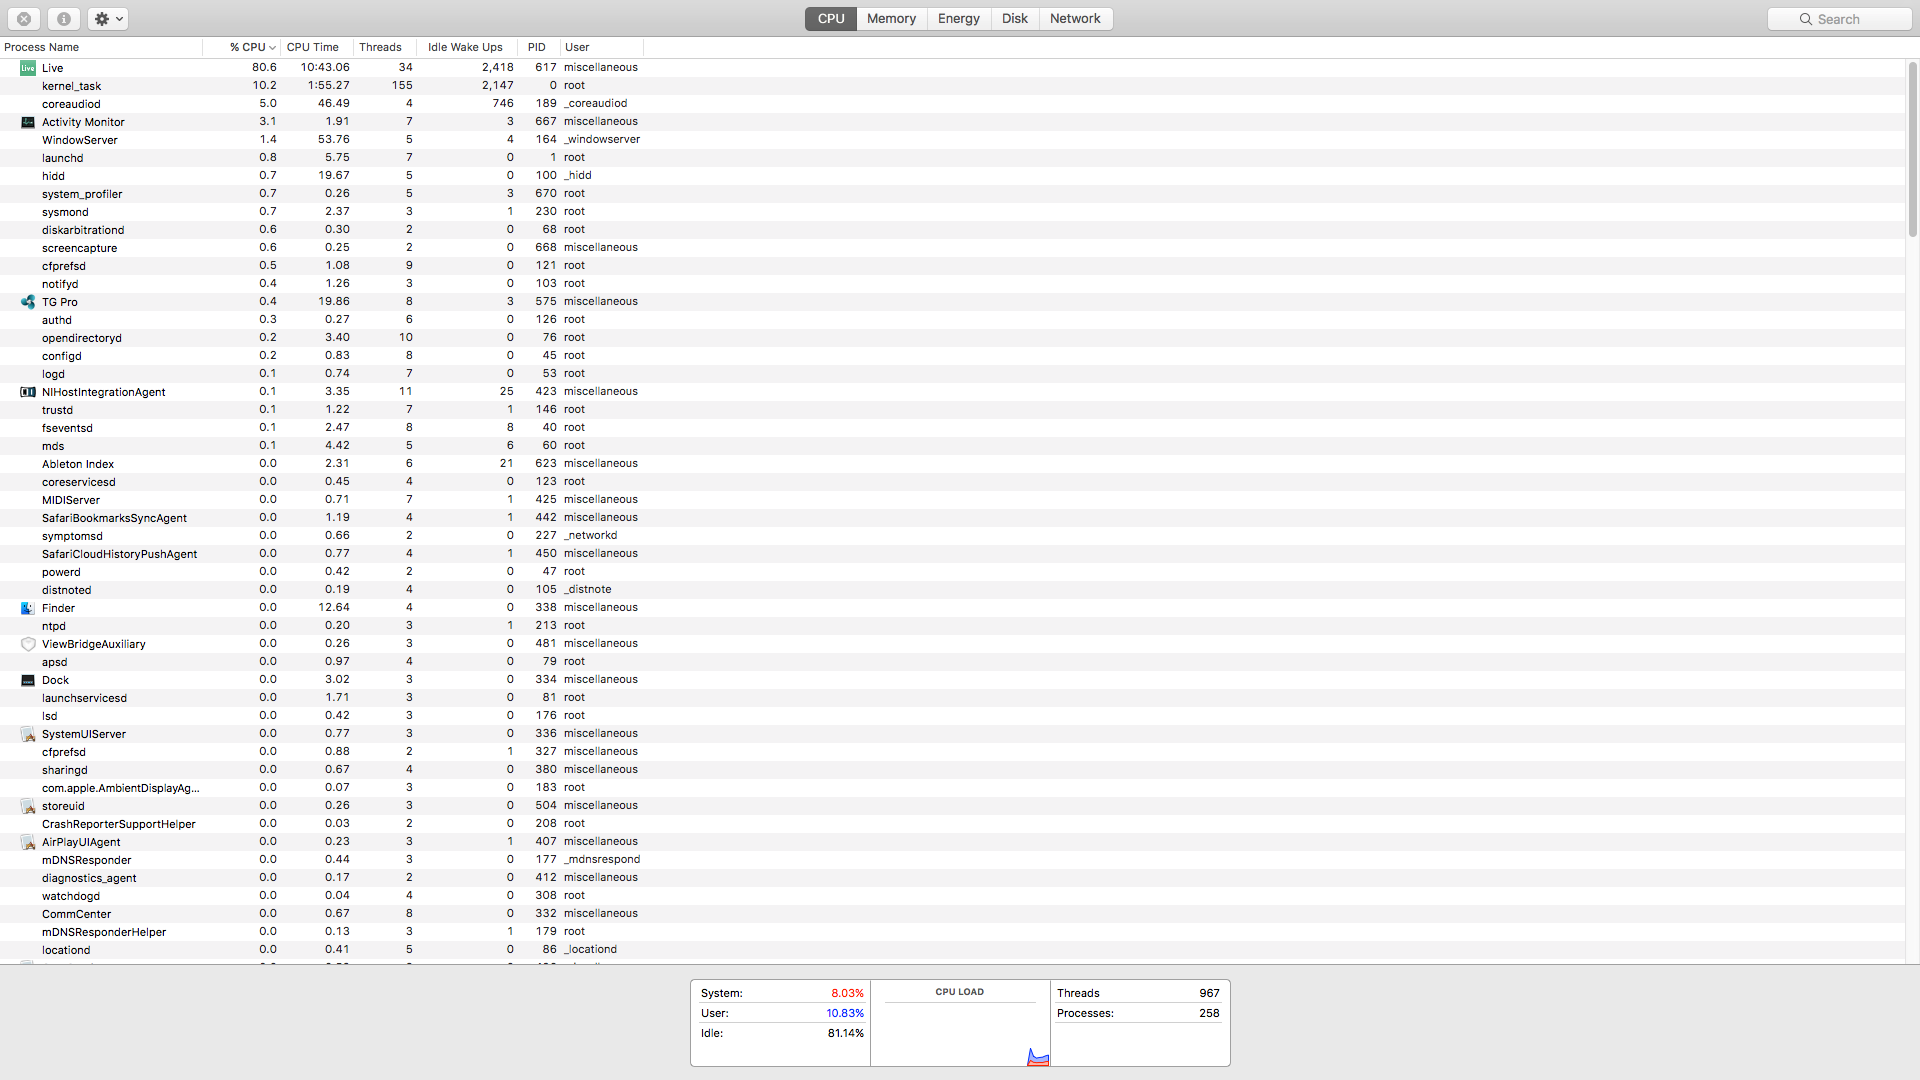The image size is (1920, 1080).
Task: Click the ViewBridgeAuxiliary shield icon
Action: coord(28,644)
